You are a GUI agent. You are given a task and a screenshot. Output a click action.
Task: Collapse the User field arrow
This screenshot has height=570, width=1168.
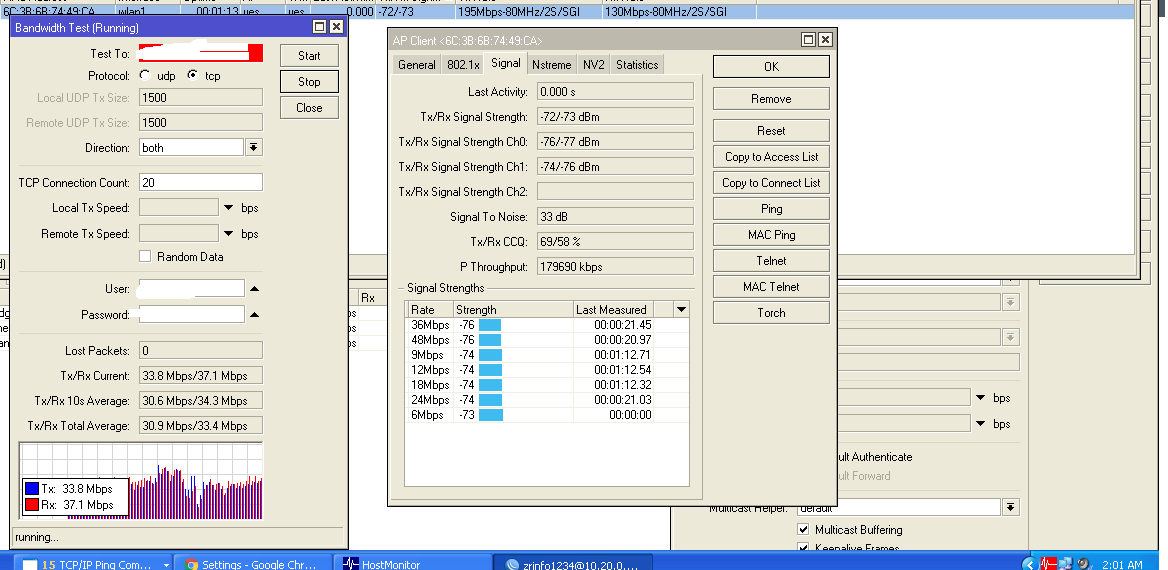coord(254,289)
